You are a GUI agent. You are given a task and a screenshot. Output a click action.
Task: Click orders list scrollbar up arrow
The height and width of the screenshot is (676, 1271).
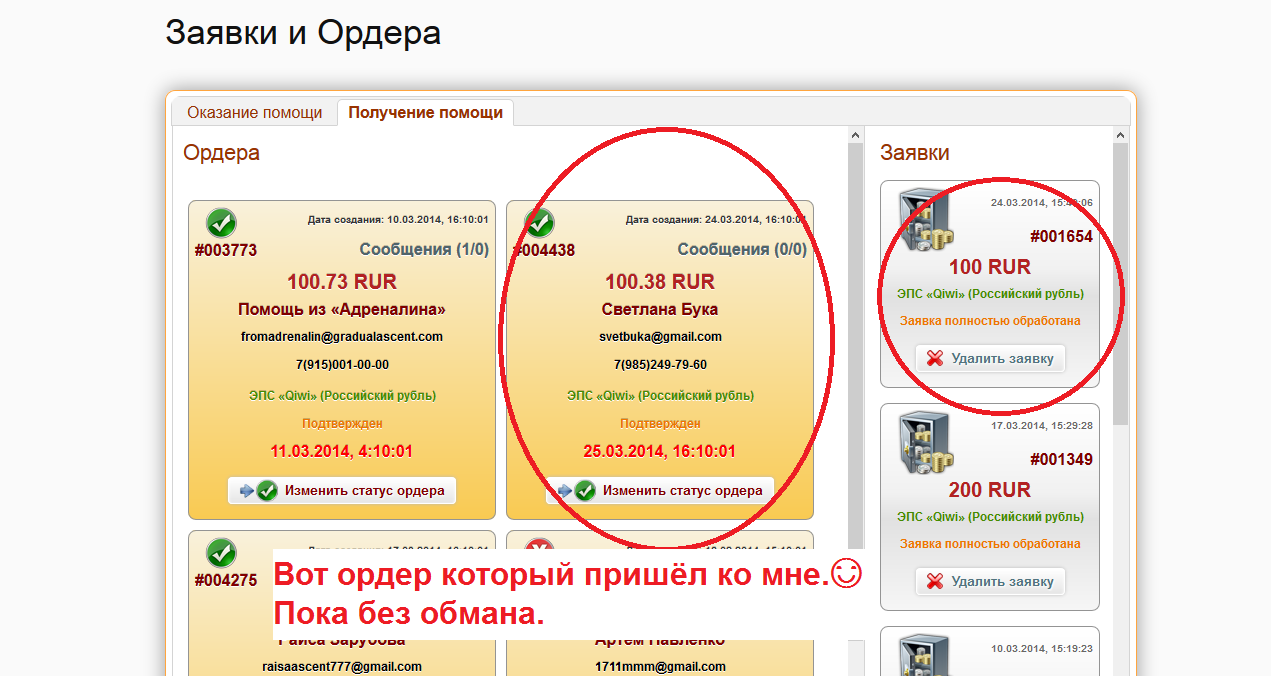855,135
